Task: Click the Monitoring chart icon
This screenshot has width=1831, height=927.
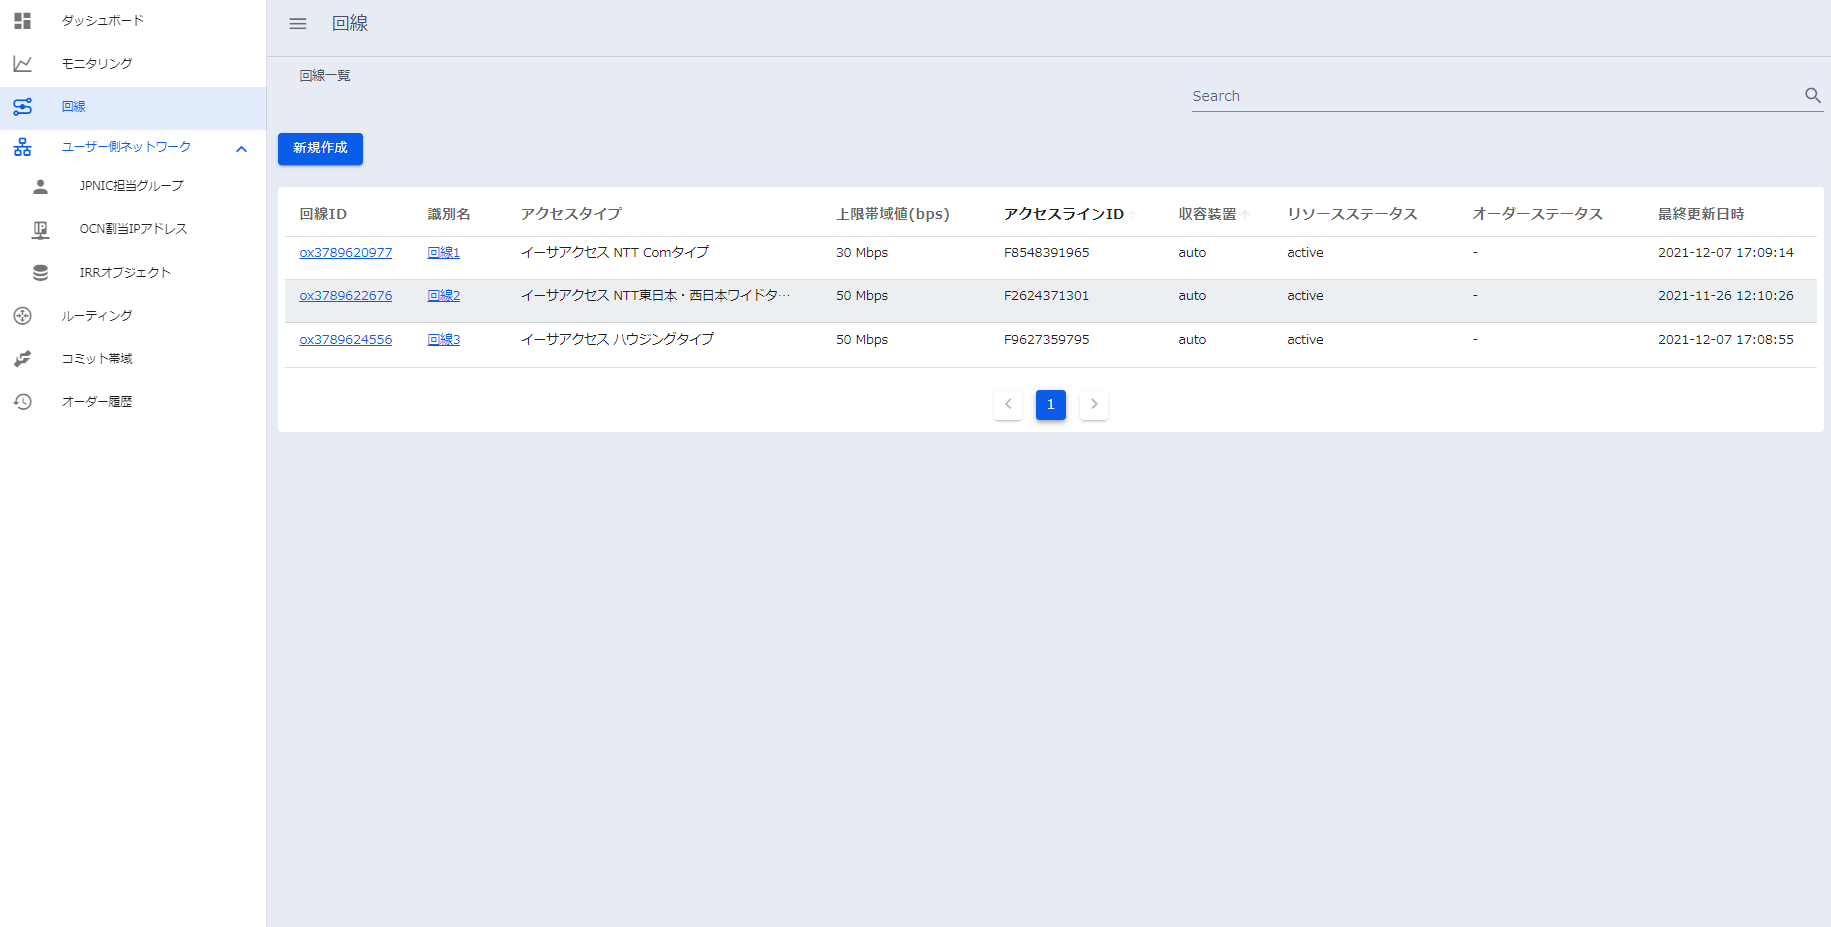Action: point(22,64)
